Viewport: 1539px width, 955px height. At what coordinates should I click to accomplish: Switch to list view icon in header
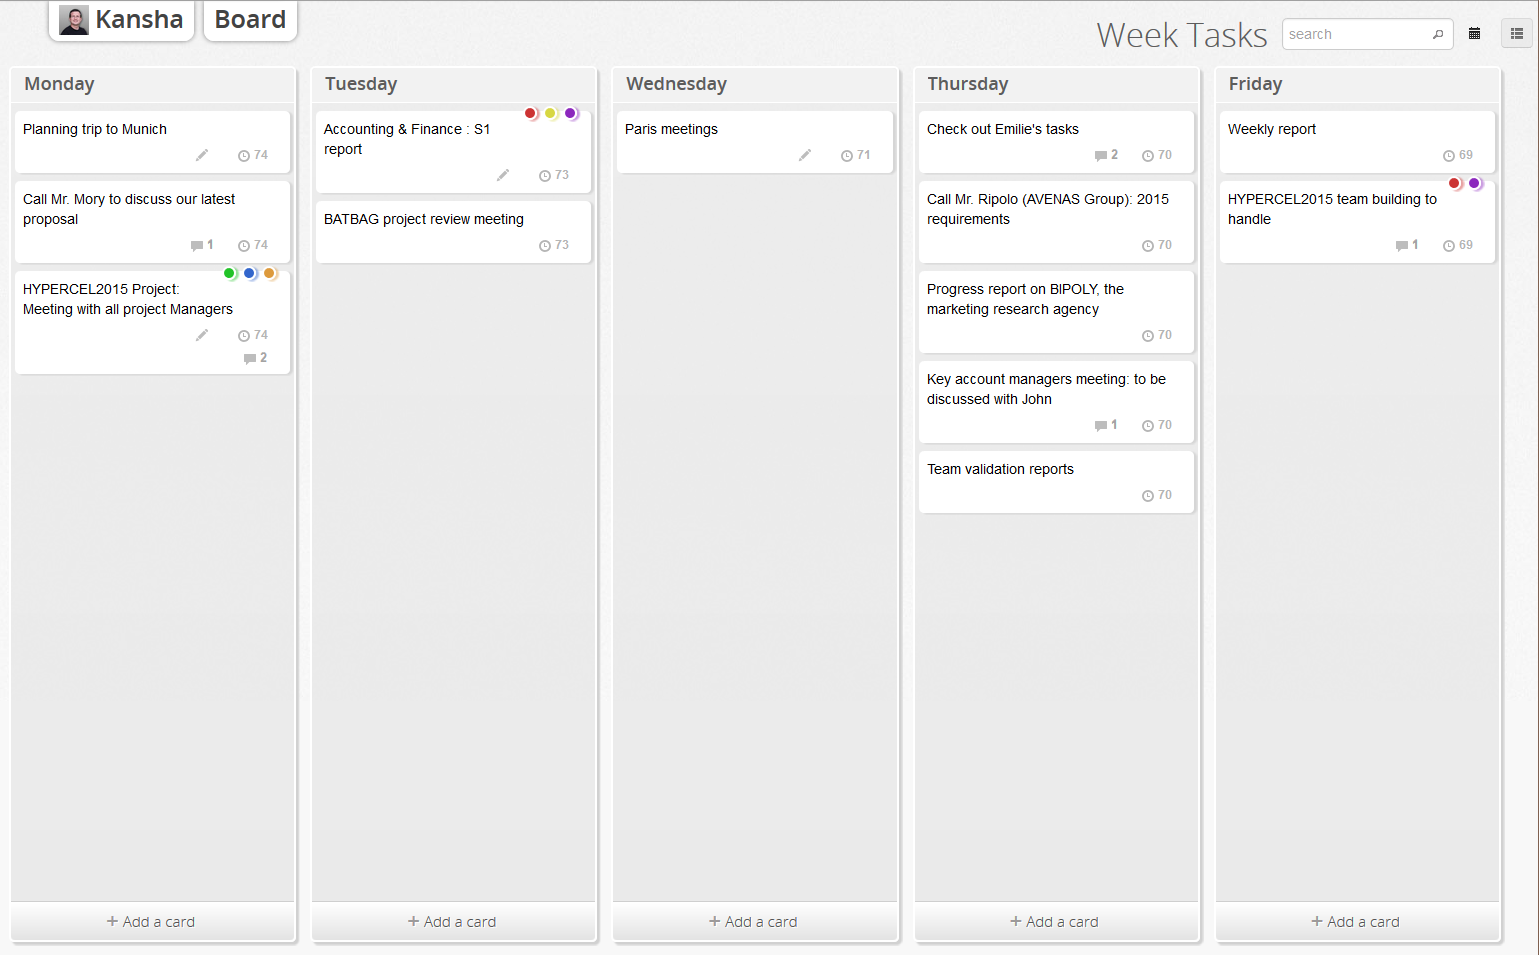[x=1517, y=34]
